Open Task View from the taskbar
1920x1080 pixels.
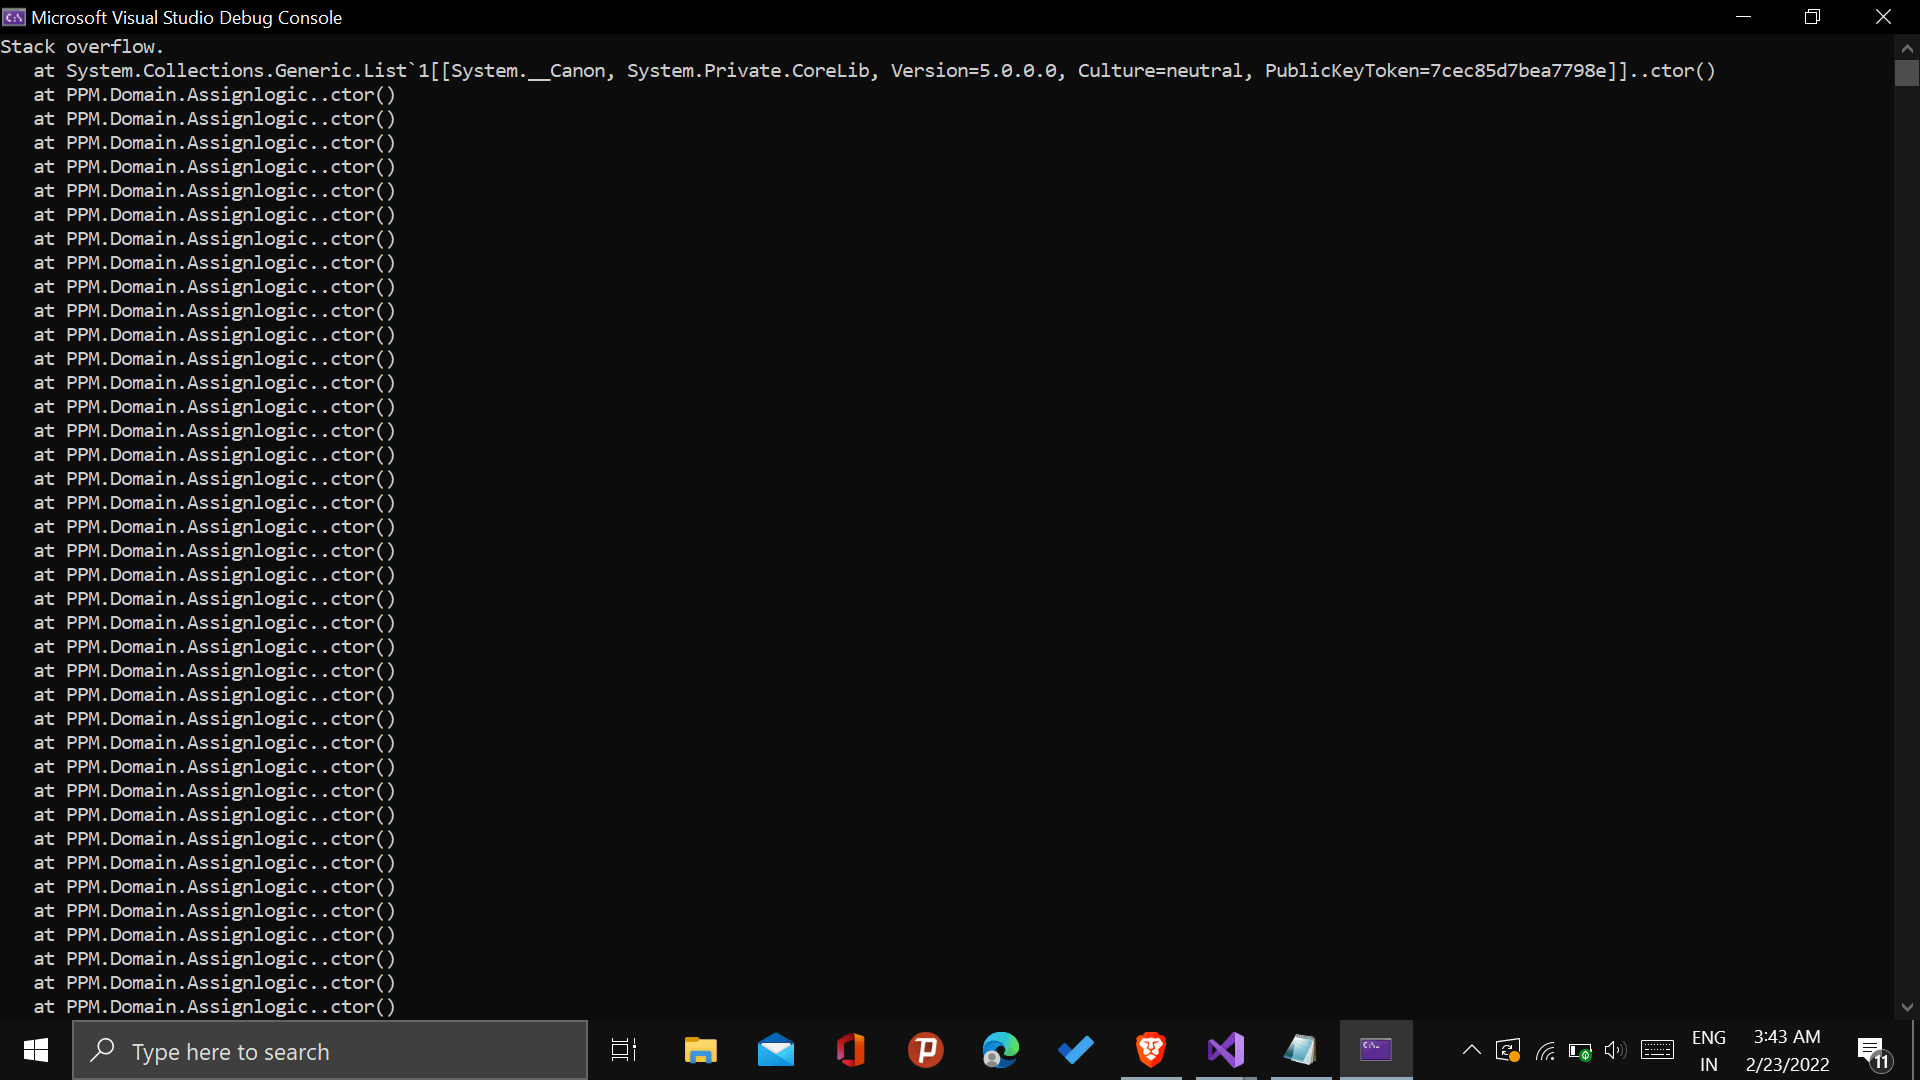(x=624, y=1050)
